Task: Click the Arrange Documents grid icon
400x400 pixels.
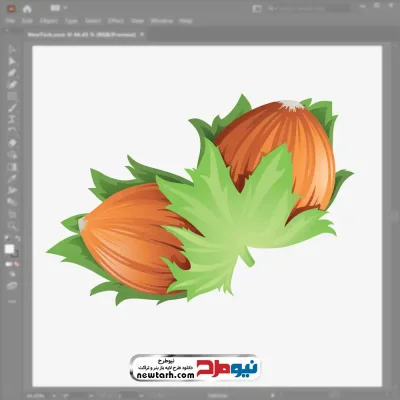Action: point(55,8)
